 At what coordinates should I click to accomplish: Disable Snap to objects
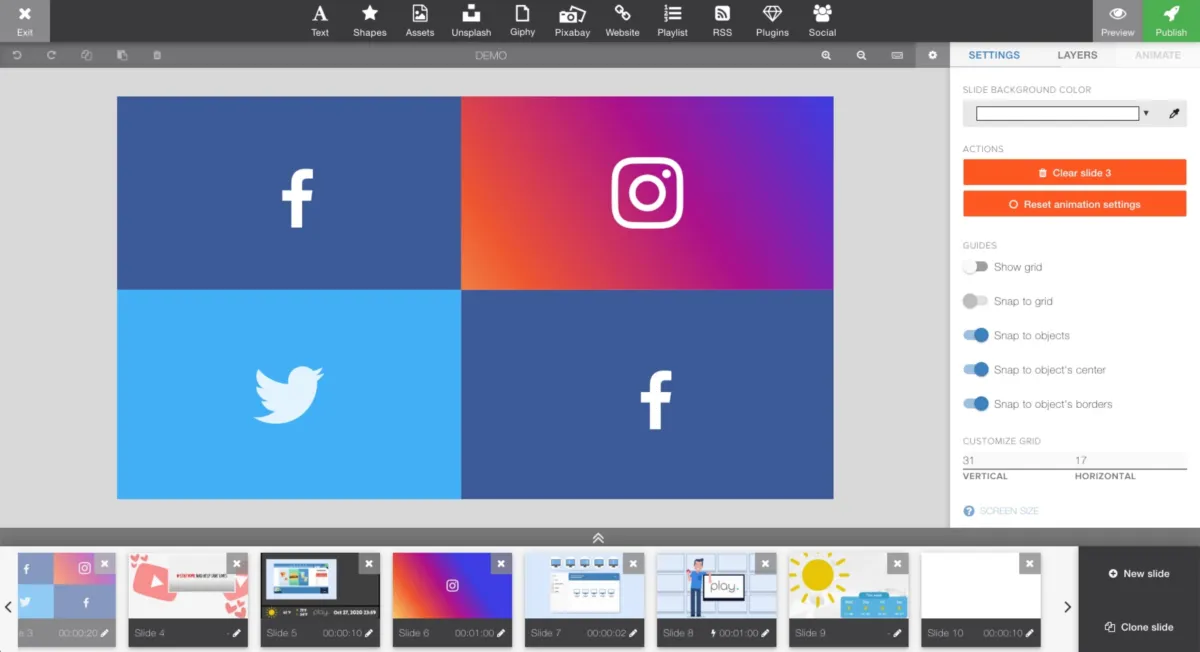tap(976, 335)
